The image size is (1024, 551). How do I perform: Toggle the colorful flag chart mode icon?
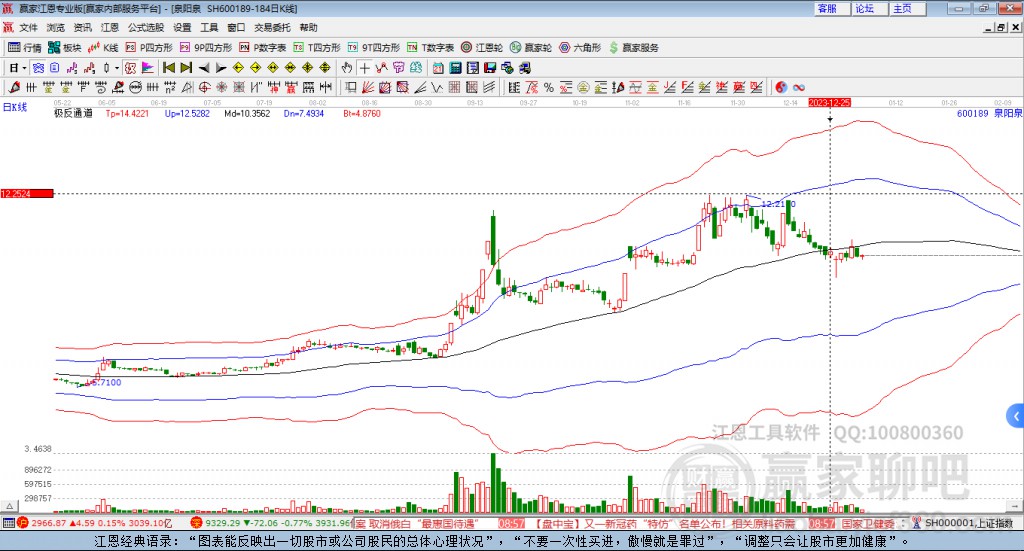(x=148, y=68)
